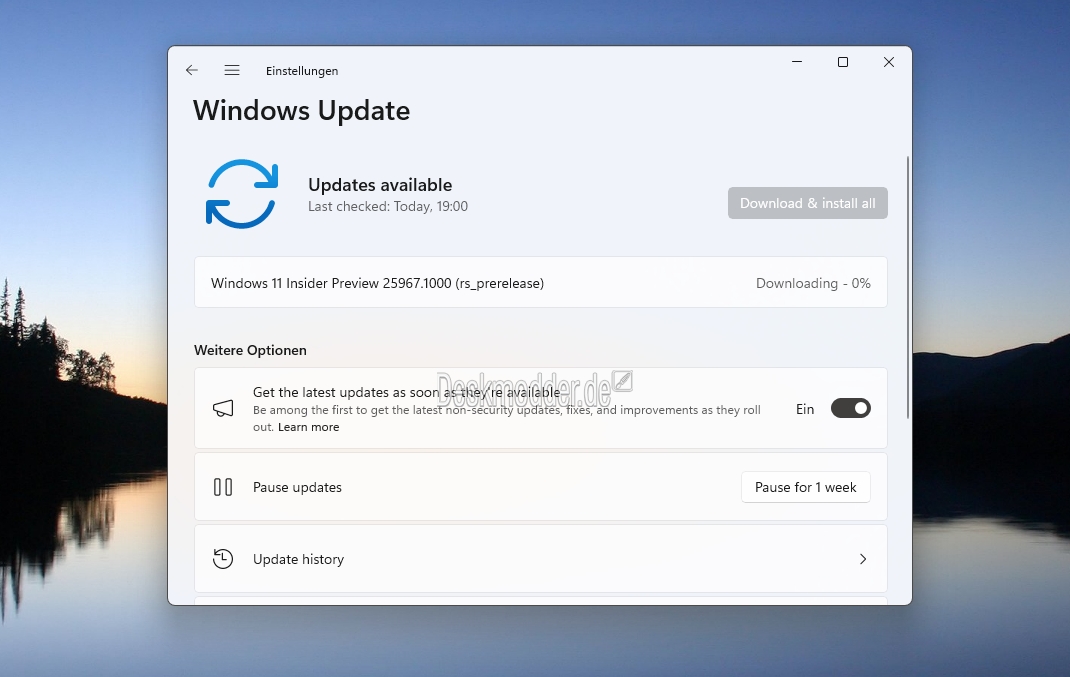This screenshot has height=677, width=1070.
Task: Go back with the arrow icon
Action: [x=192, y=70]
